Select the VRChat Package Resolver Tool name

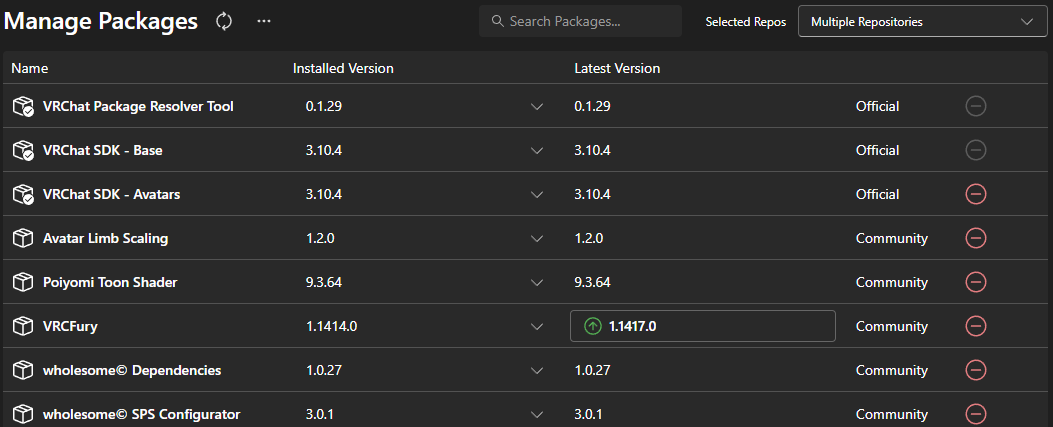tap(138, 106)
